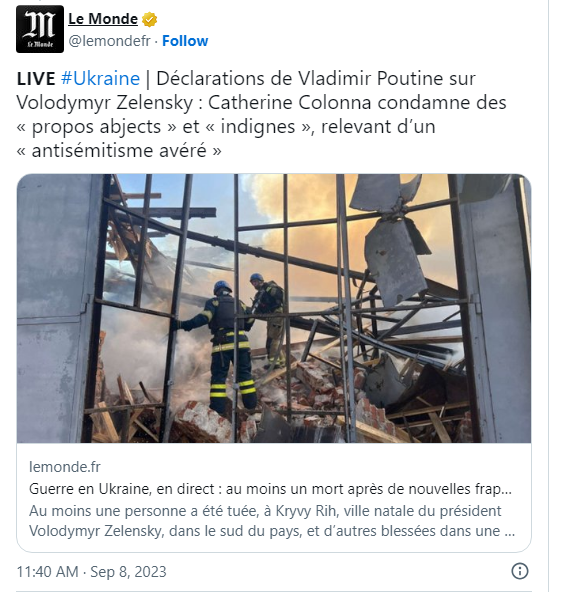Open the Le Monde profile avatar

tap(40, 29)
